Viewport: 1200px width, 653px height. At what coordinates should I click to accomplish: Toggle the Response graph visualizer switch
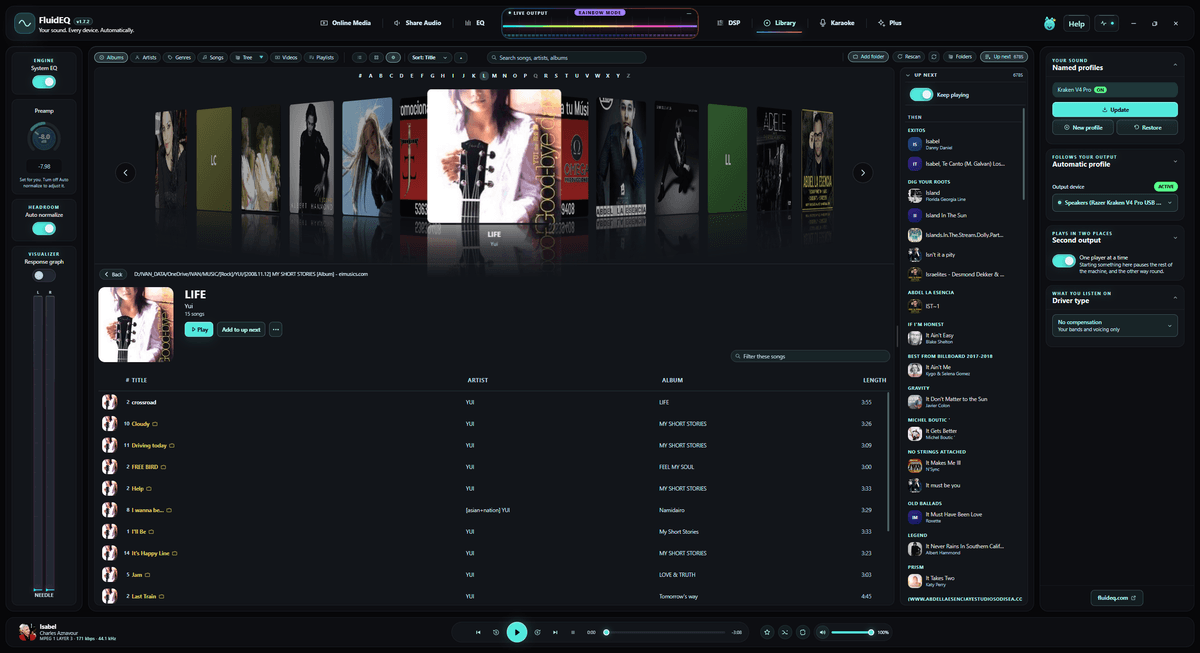44,275
